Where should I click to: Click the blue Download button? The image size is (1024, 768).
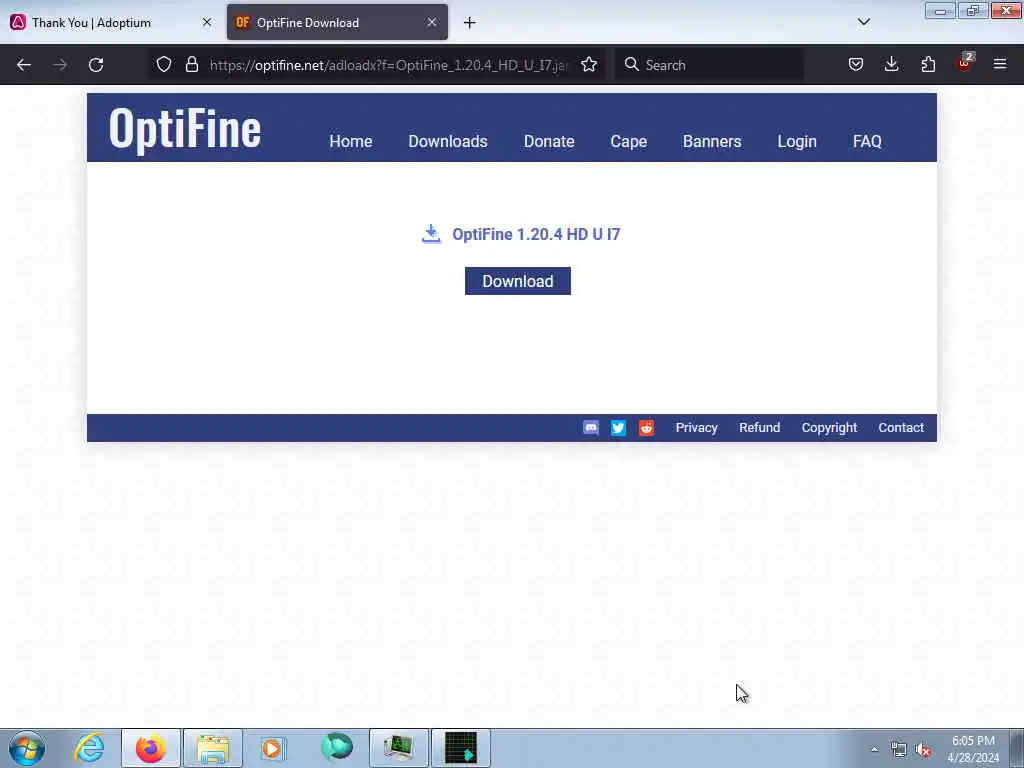pyautogui.click(x=518, y=281)
